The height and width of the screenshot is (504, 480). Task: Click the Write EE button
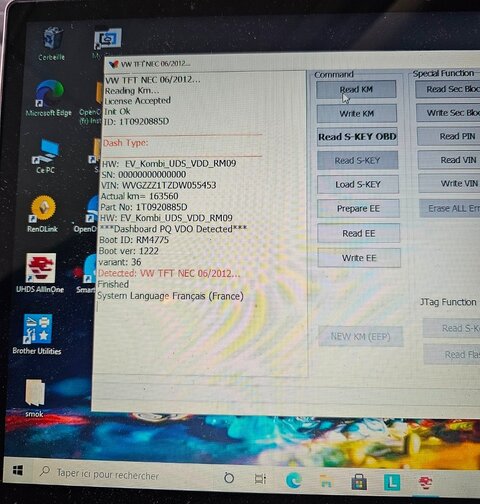(359, 258)
